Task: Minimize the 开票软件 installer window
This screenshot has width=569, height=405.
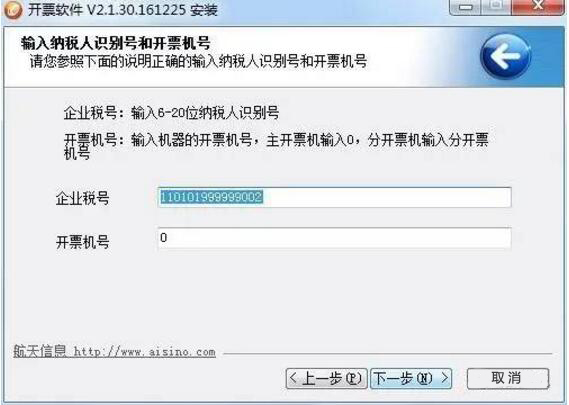Action: click(x=466, y=6)
